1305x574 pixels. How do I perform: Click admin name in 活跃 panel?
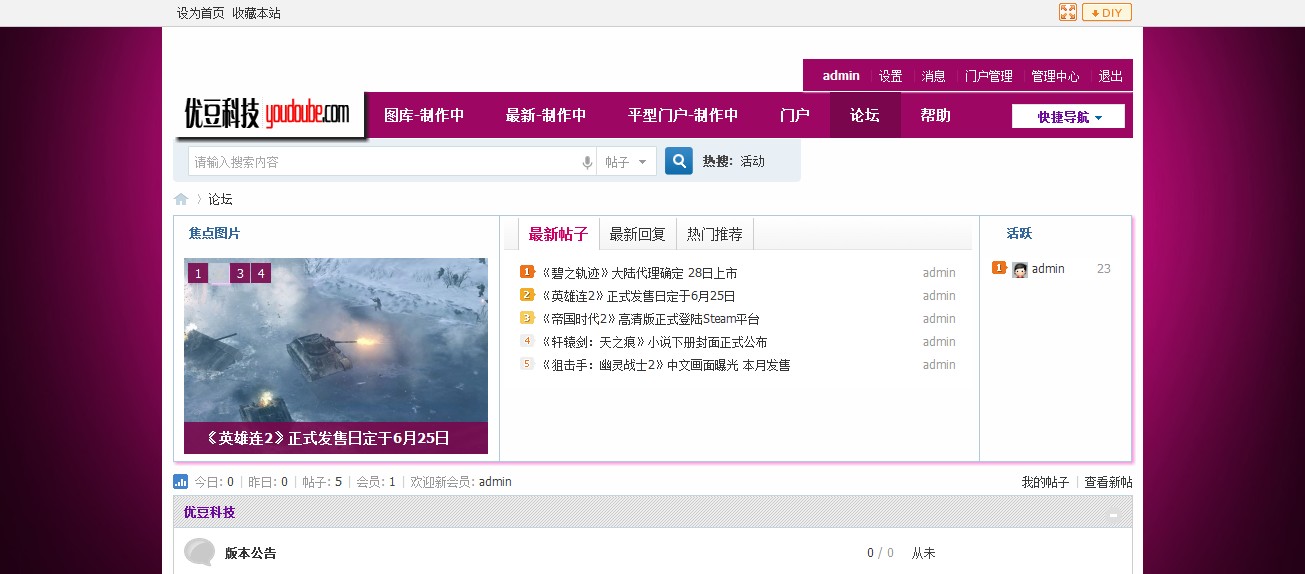pyautogui.click(x=1048, y=269)
